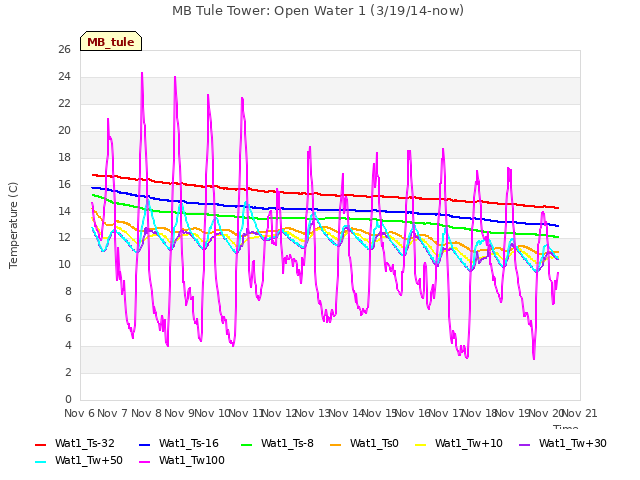Image resolution: width=640 pixels, height=480 pixels.
Task: Toggle the Wat1_Tw+50 legend entry
Action: point(79,460)
